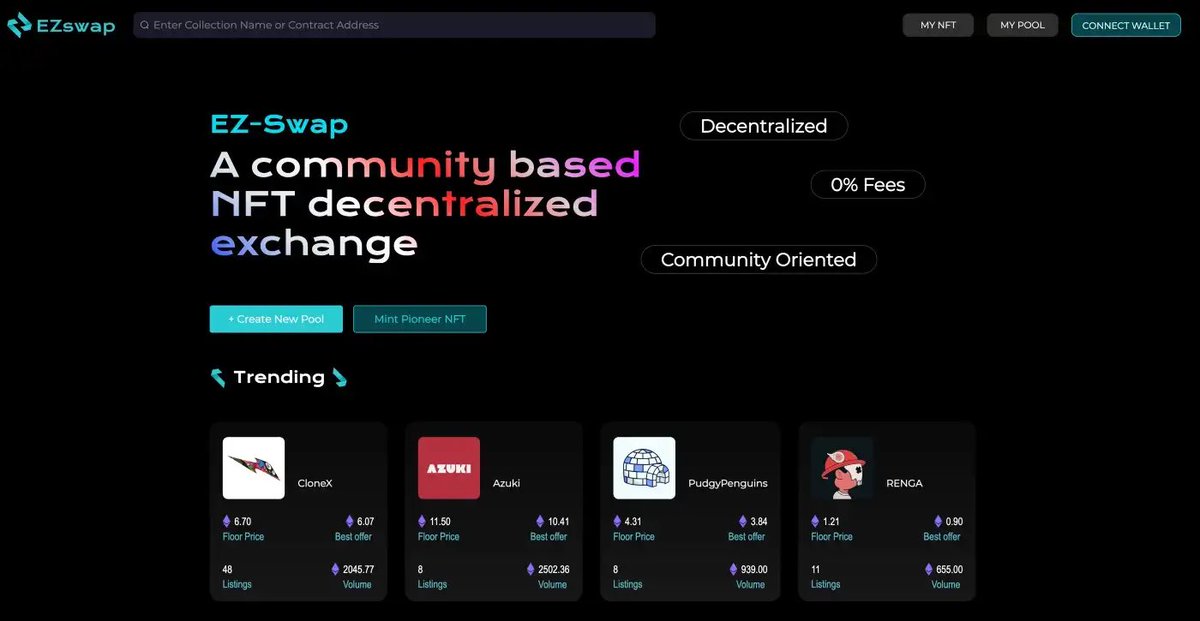1200x621 pixels.
Task: Click RENGA volume value 655.00
Action: [x=948, y=570]
